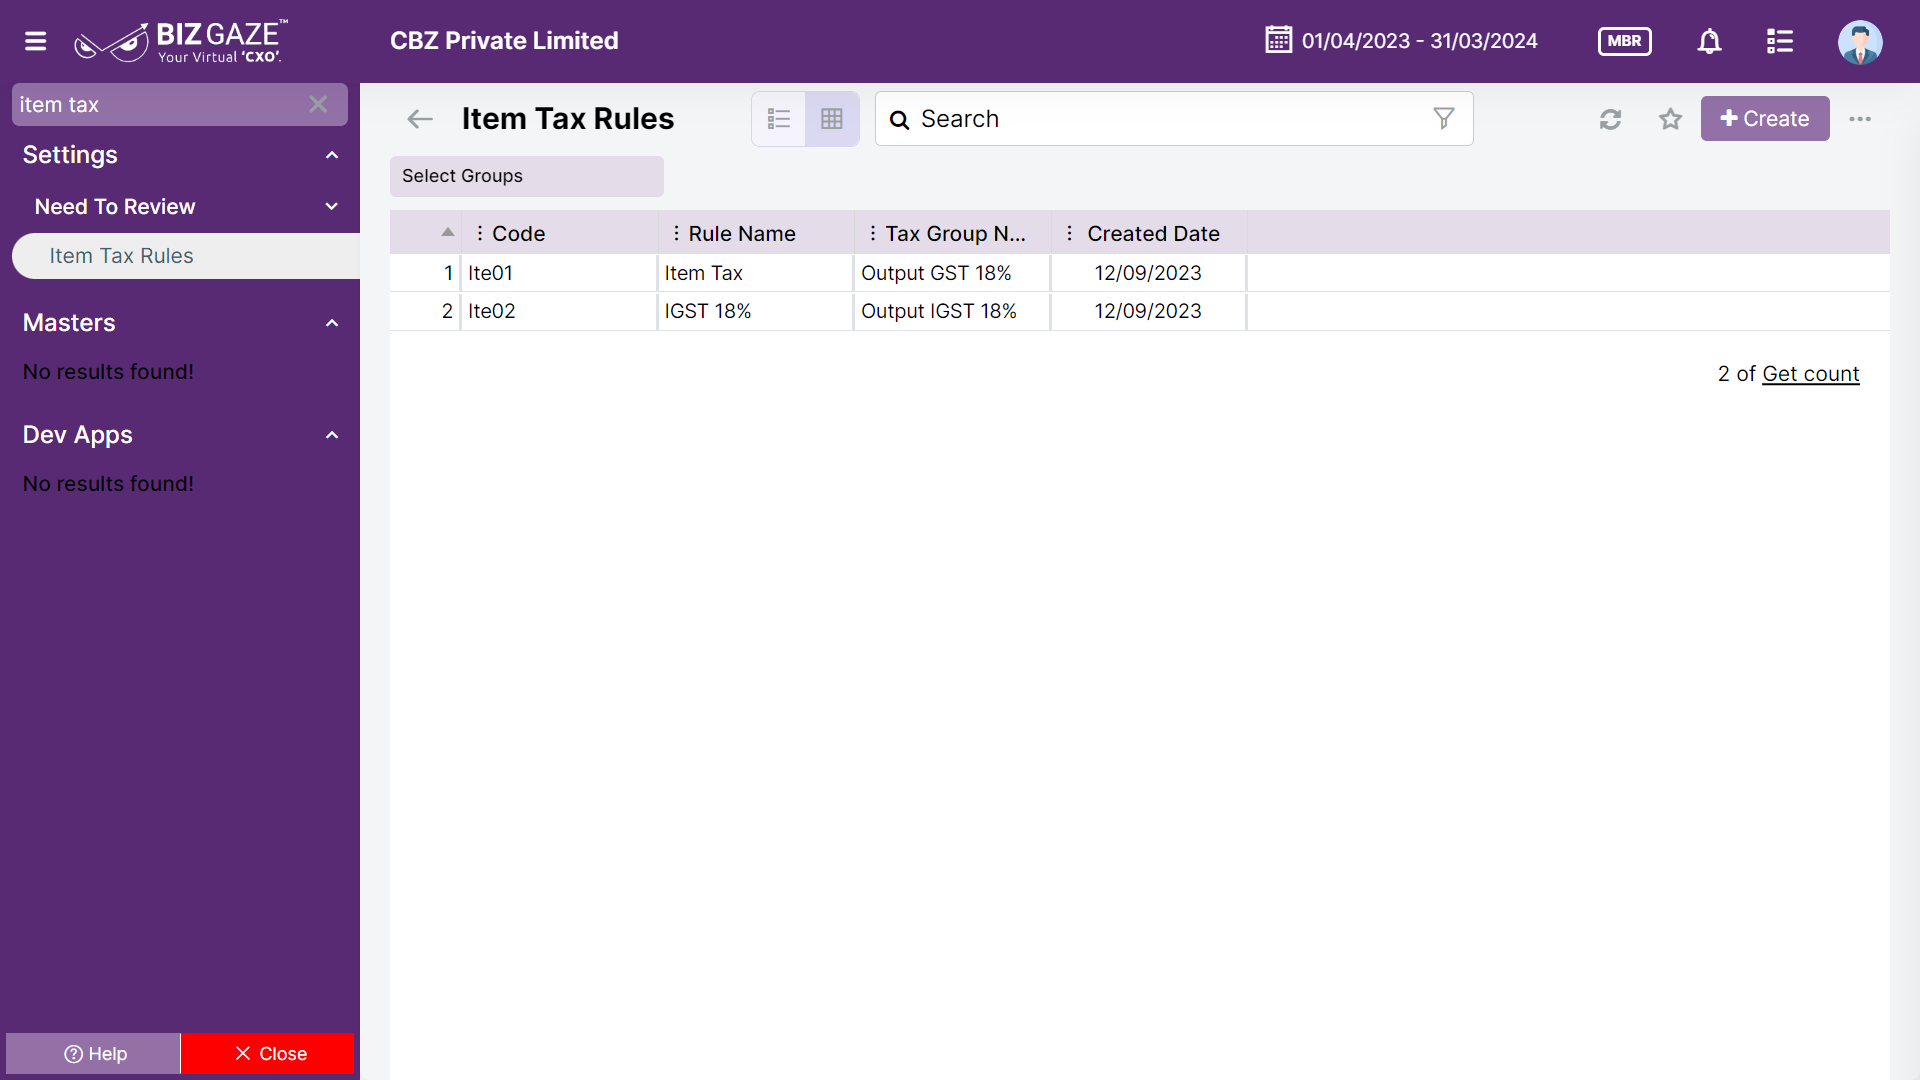Click the Need To Review label
1920x1080 pixels.
tap(115, 207)
